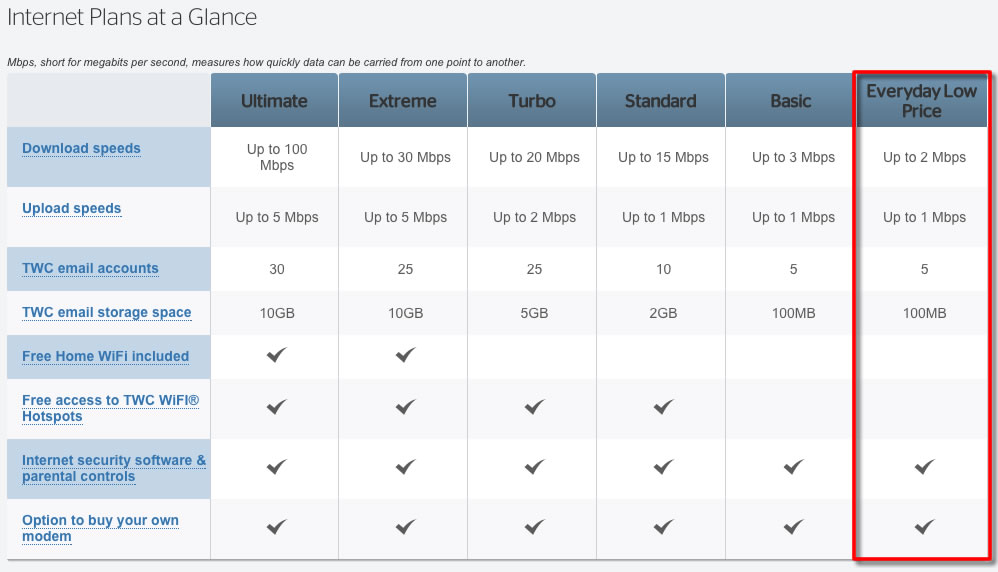Image resolution: width=998 pixels, height=572 pixels.
Task: Click the TWC email accounts link
Action: tap(90, 269)
